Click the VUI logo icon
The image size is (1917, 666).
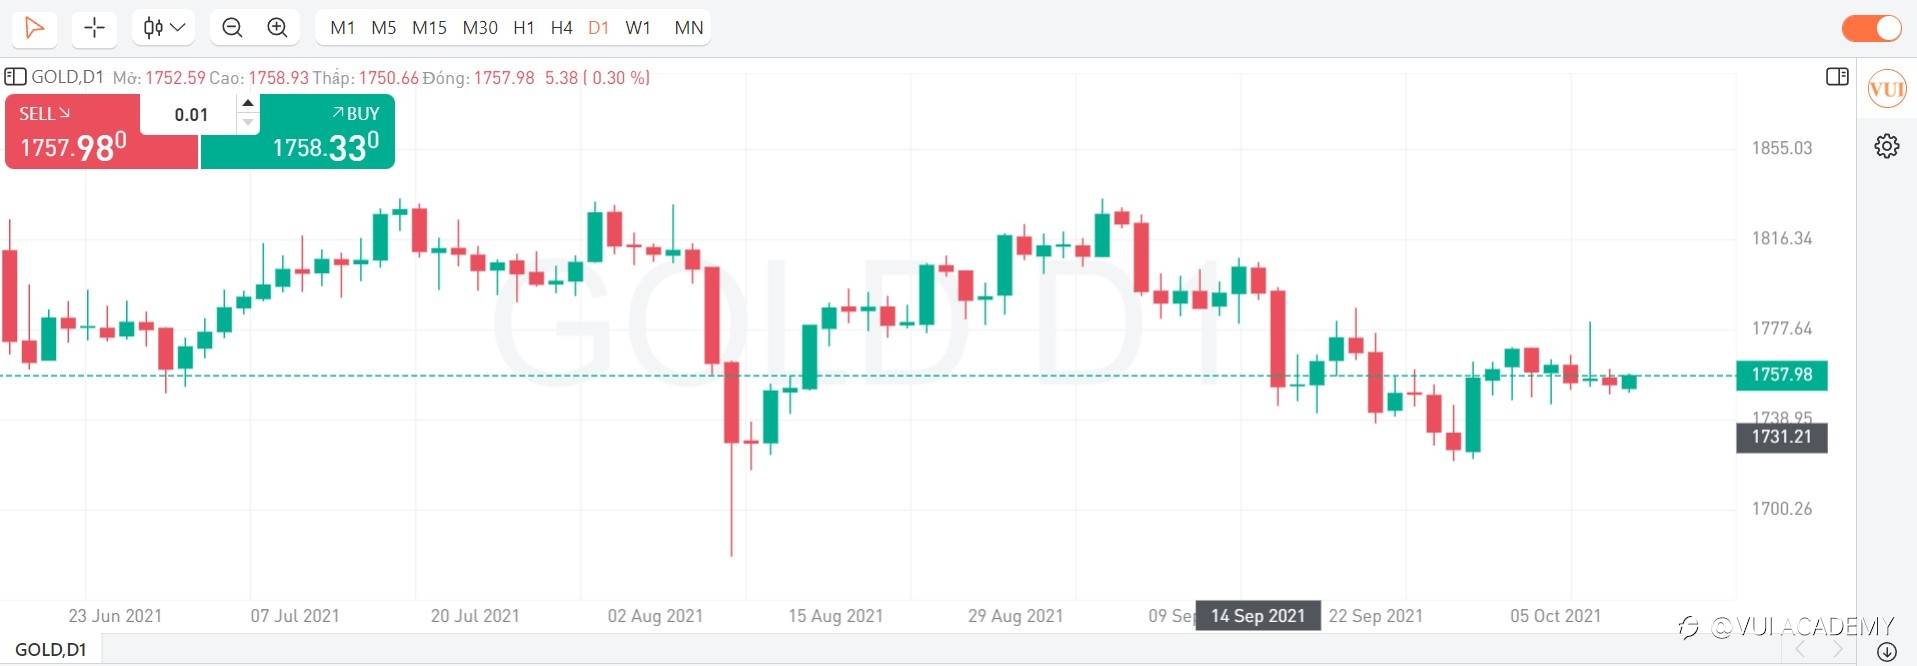coord(1886,89)
